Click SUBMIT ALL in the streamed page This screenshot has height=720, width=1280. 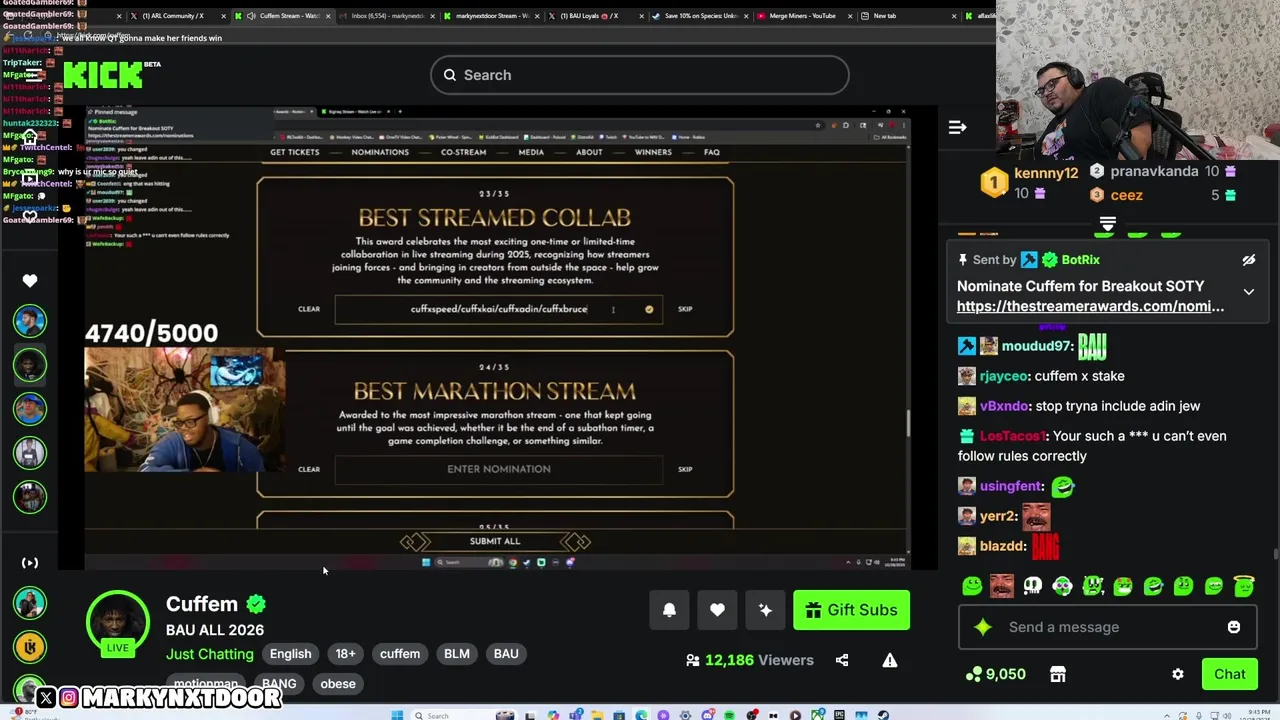tap(495, 541)
